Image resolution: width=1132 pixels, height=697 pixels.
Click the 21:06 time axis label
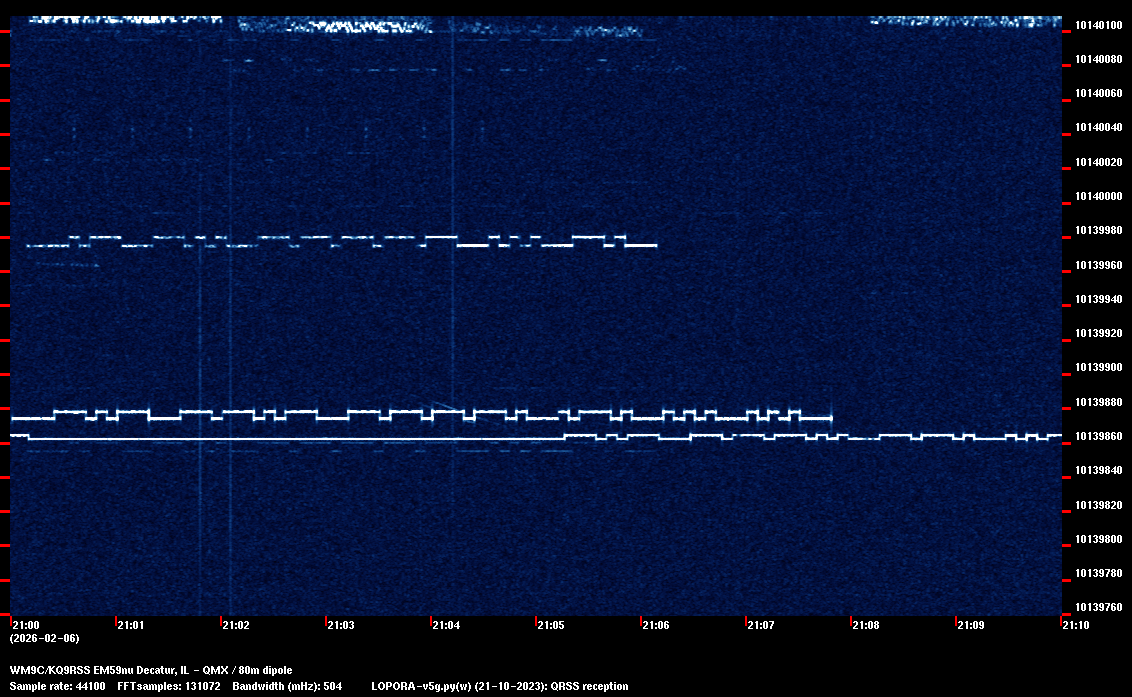(x=655, y=625)
